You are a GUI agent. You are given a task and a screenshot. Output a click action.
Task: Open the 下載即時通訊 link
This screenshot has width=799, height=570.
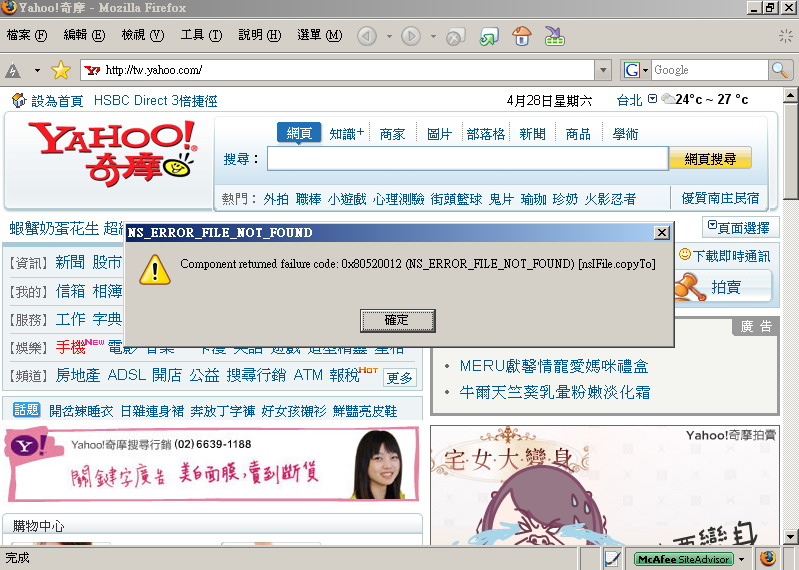(731, 256)
